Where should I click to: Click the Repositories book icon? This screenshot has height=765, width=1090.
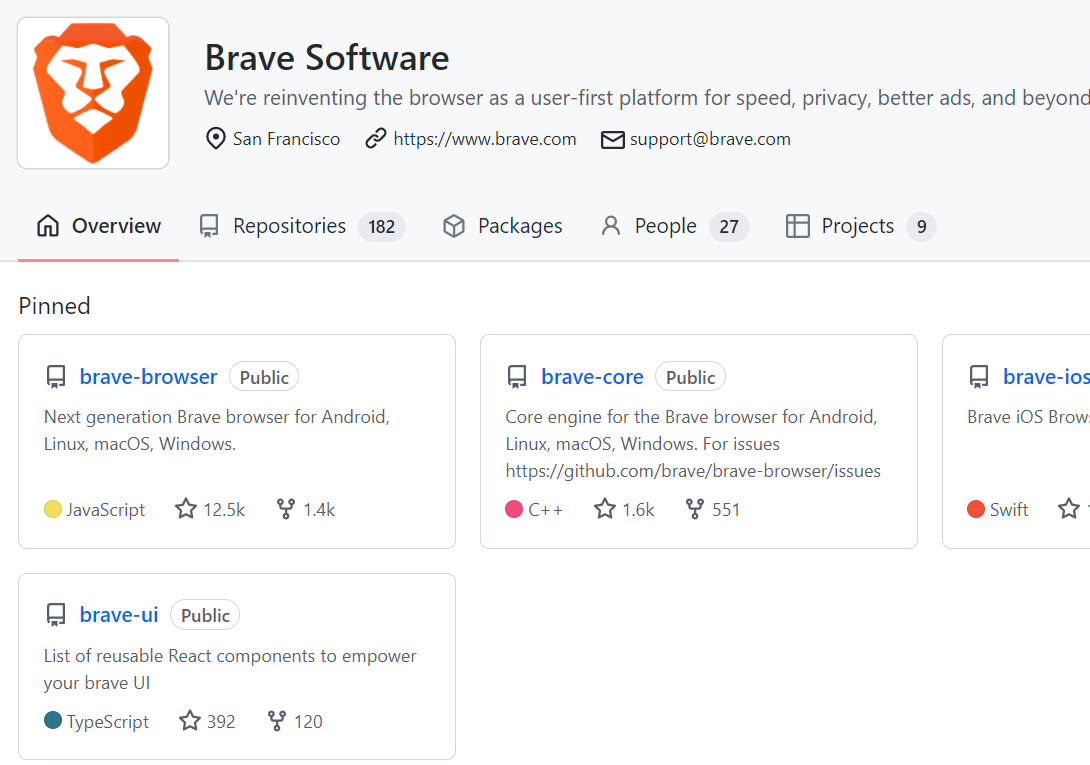(209, 226)
